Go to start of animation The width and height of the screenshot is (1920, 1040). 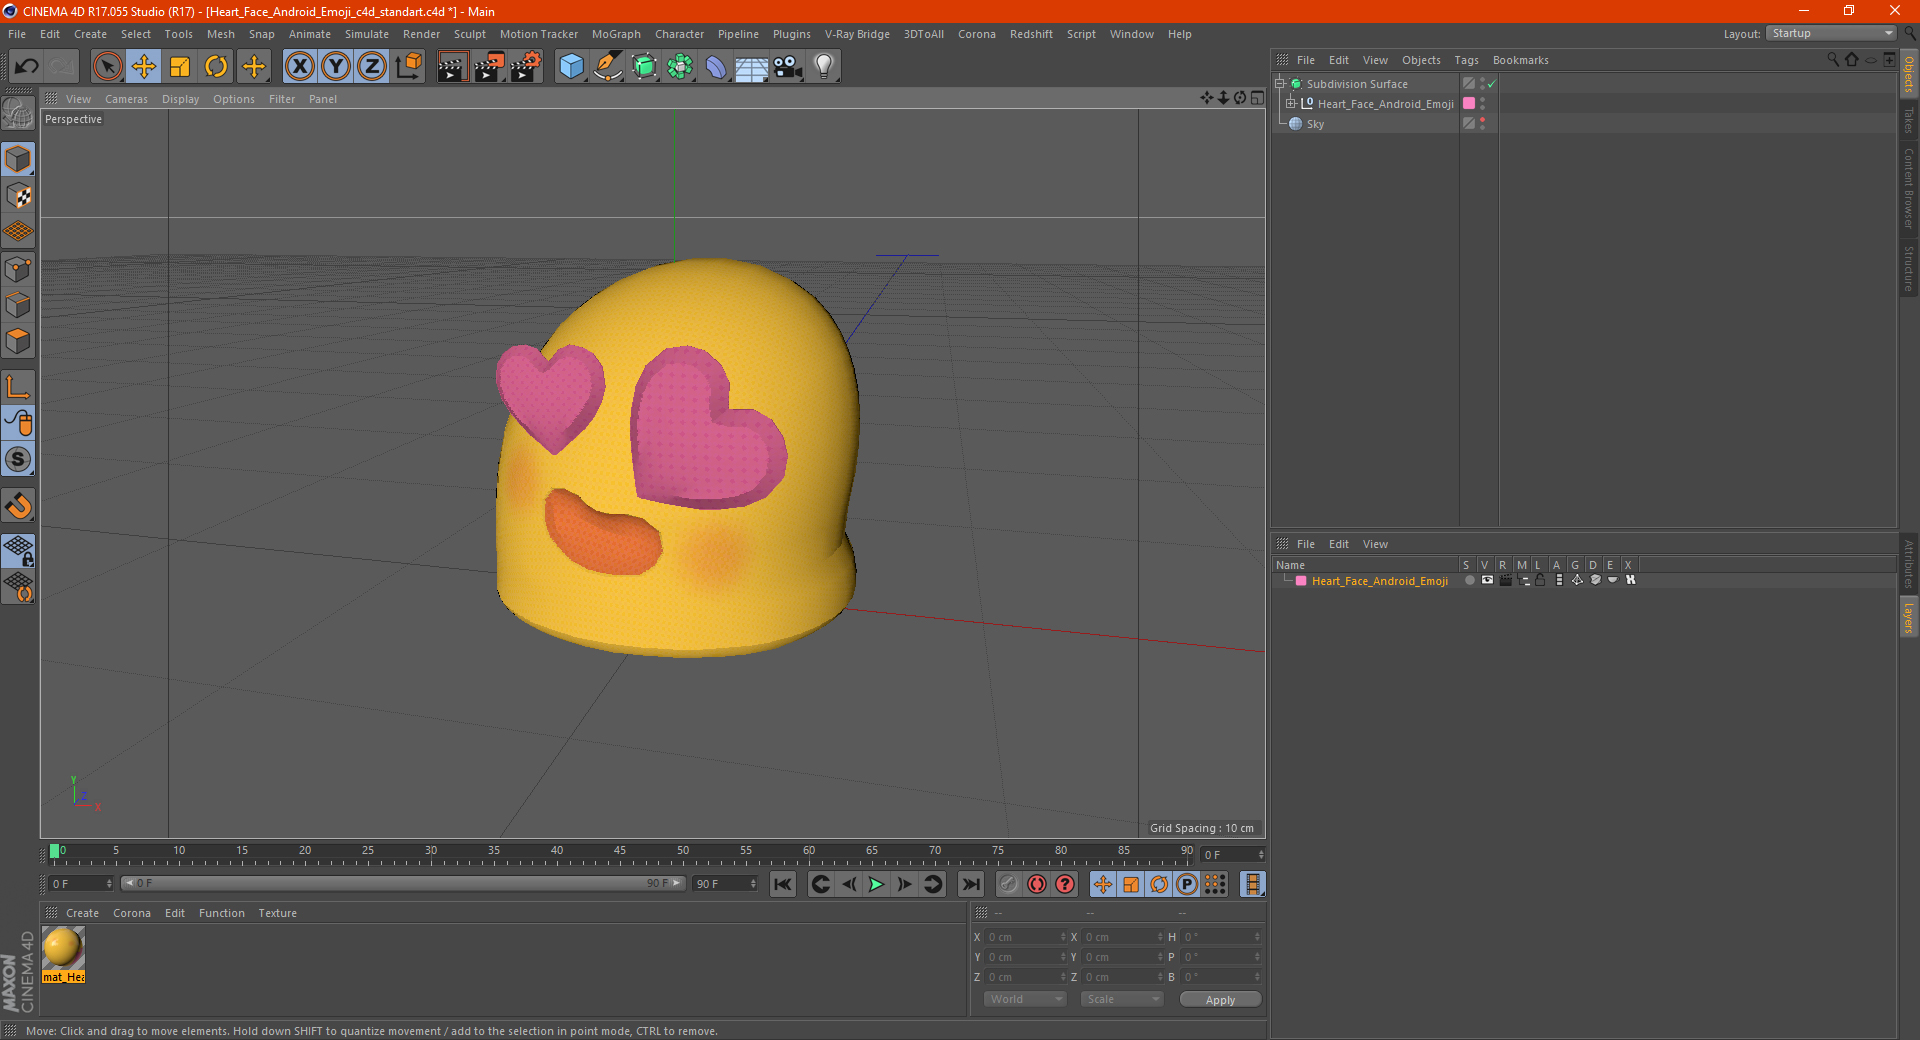(783, 884)
